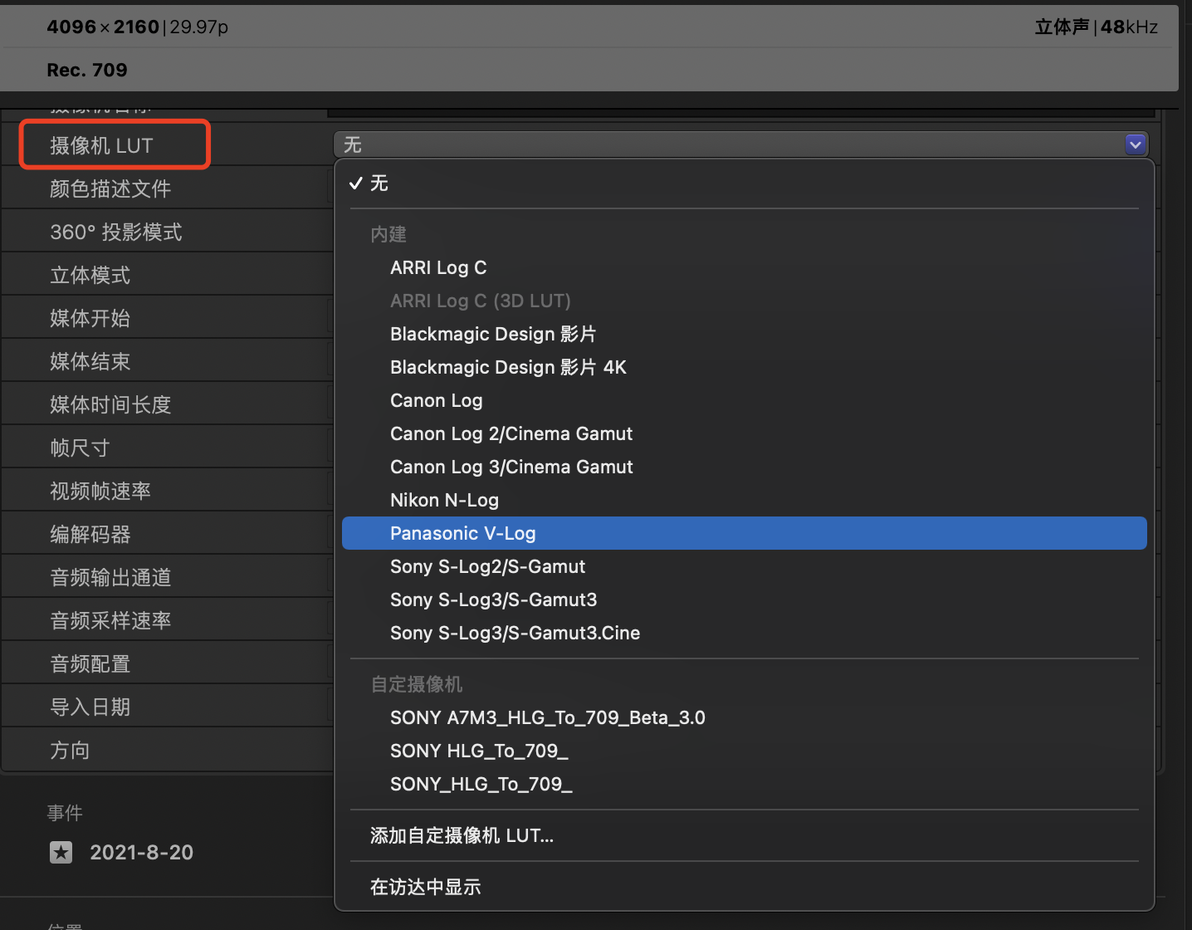1192x930 pixels.
Task: Click the Rec. 709 color space label
Action: coord(87,70)
